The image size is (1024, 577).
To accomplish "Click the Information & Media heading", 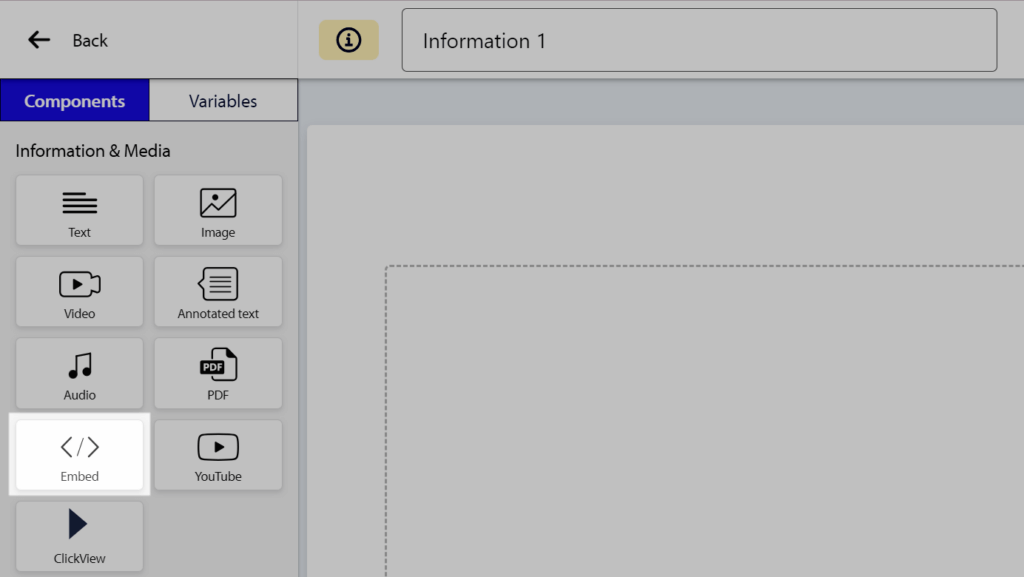I will 93,151.
